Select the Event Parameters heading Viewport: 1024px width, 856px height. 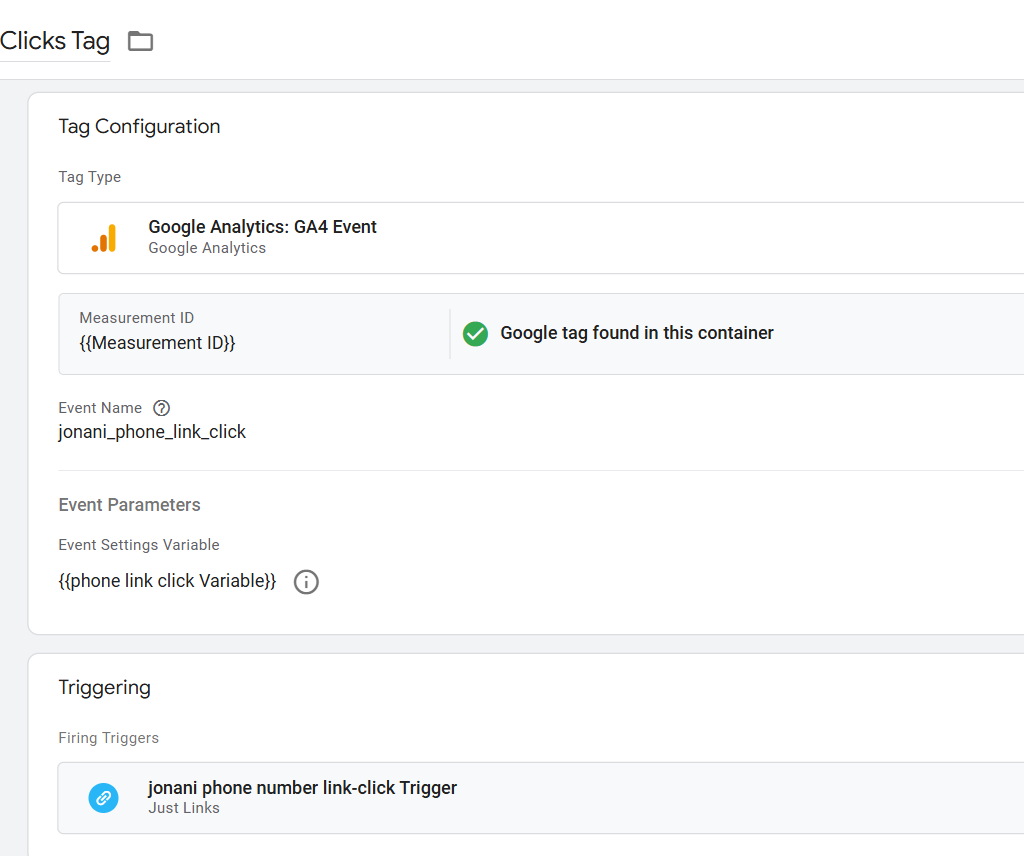(x=129, y=504)
